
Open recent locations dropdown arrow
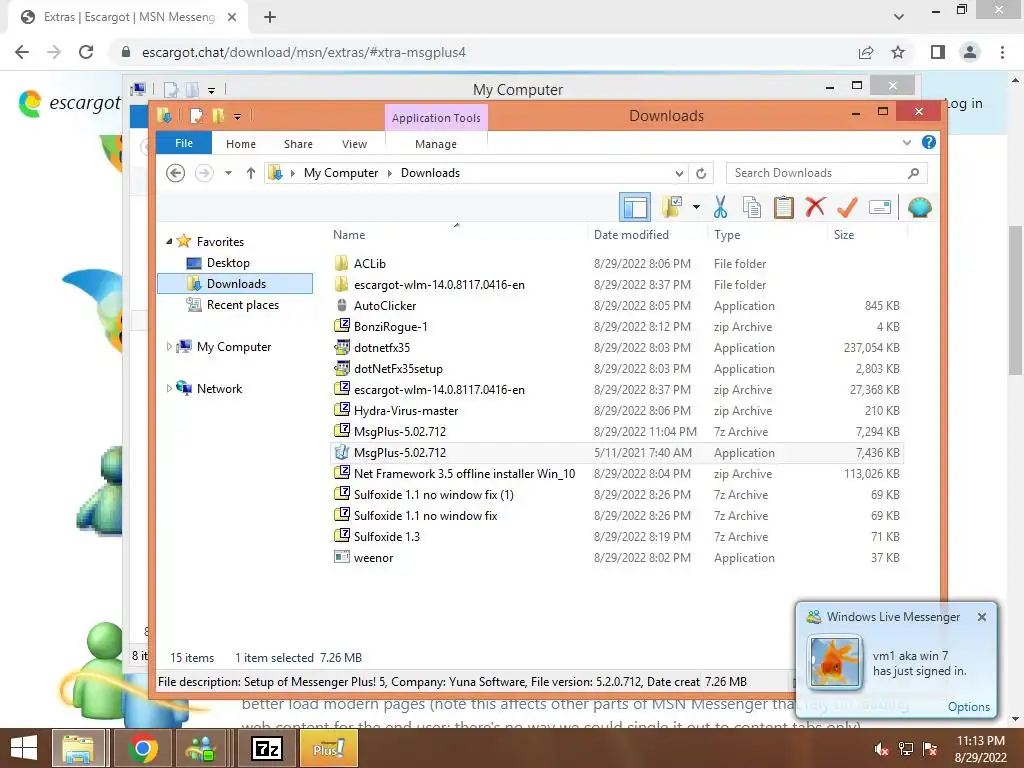tap(228, 173)
